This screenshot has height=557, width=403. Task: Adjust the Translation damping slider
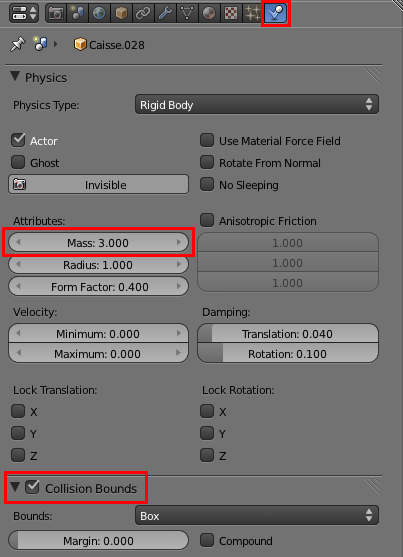tap(288, 334)
